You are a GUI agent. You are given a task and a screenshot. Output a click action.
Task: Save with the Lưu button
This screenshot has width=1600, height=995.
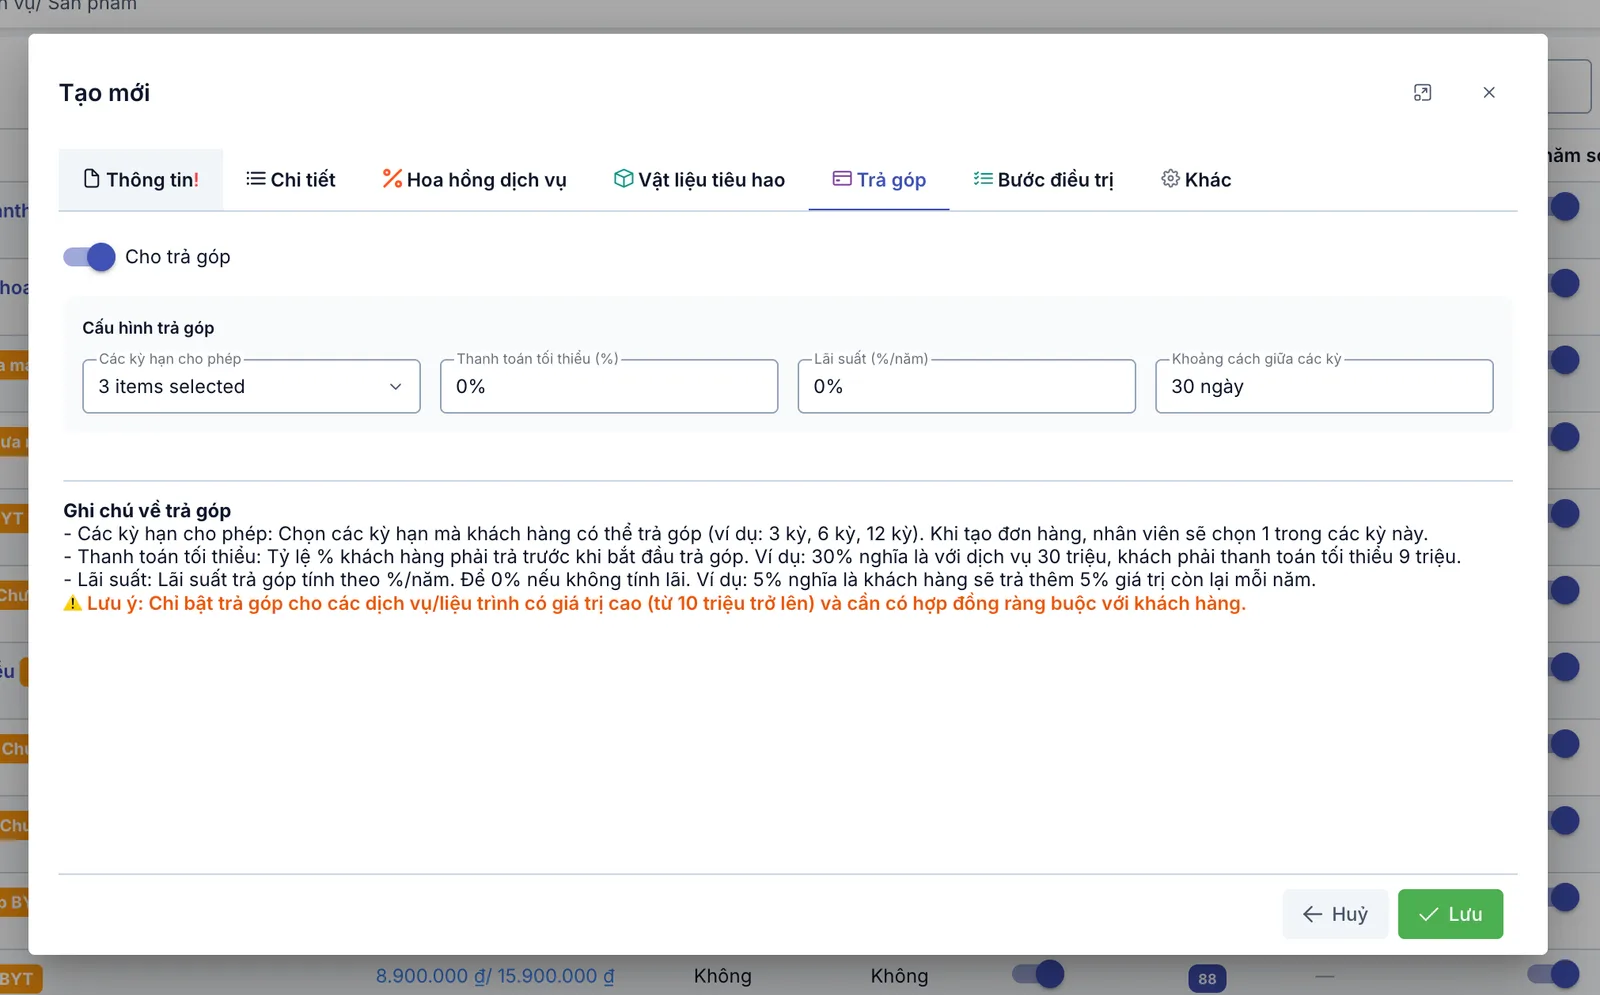[x=1450, y=914]
